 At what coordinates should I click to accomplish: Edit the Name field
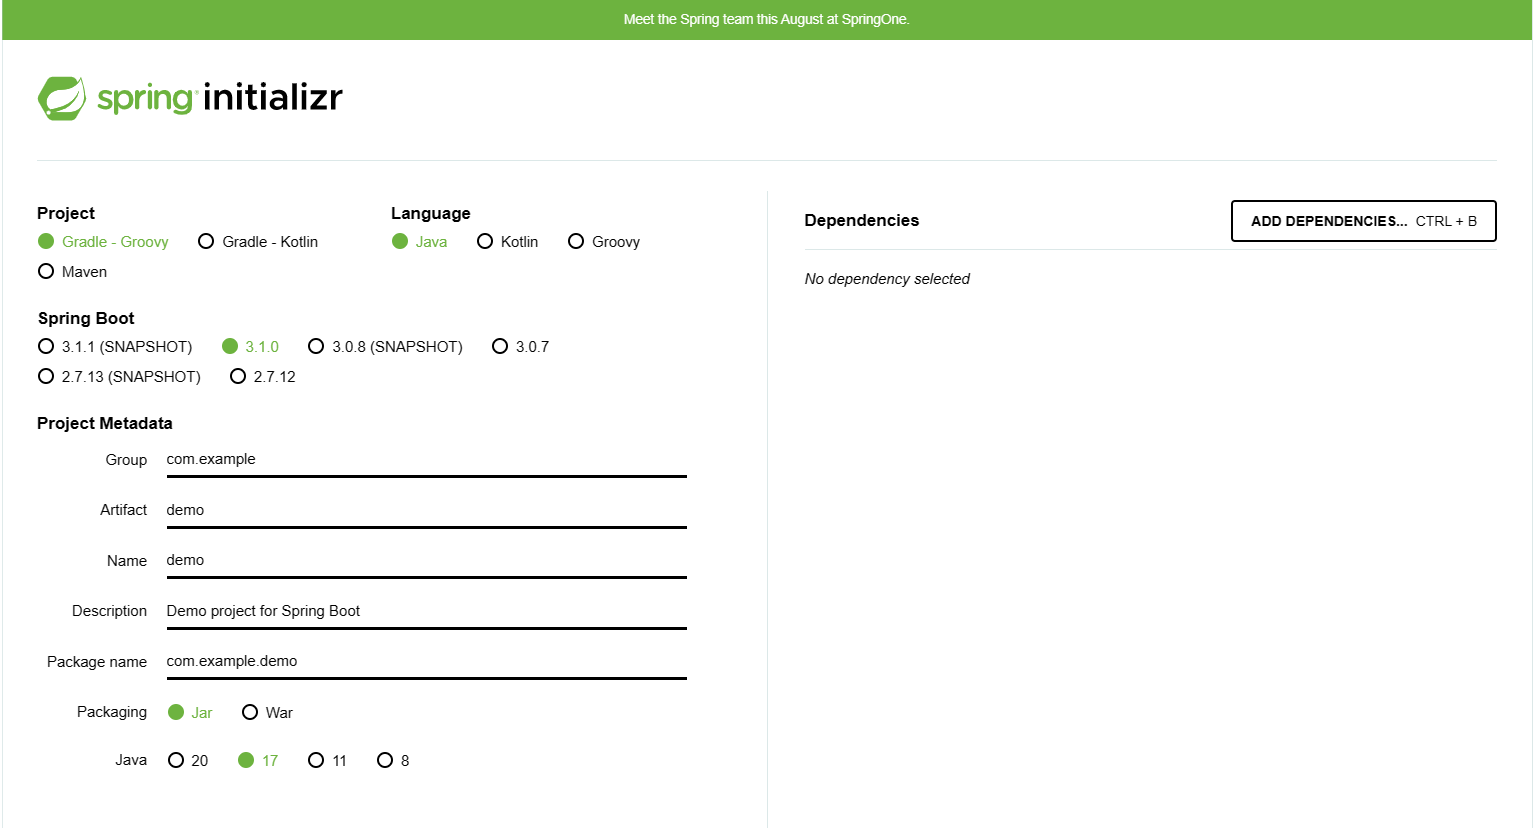click(x=426, y=561)
